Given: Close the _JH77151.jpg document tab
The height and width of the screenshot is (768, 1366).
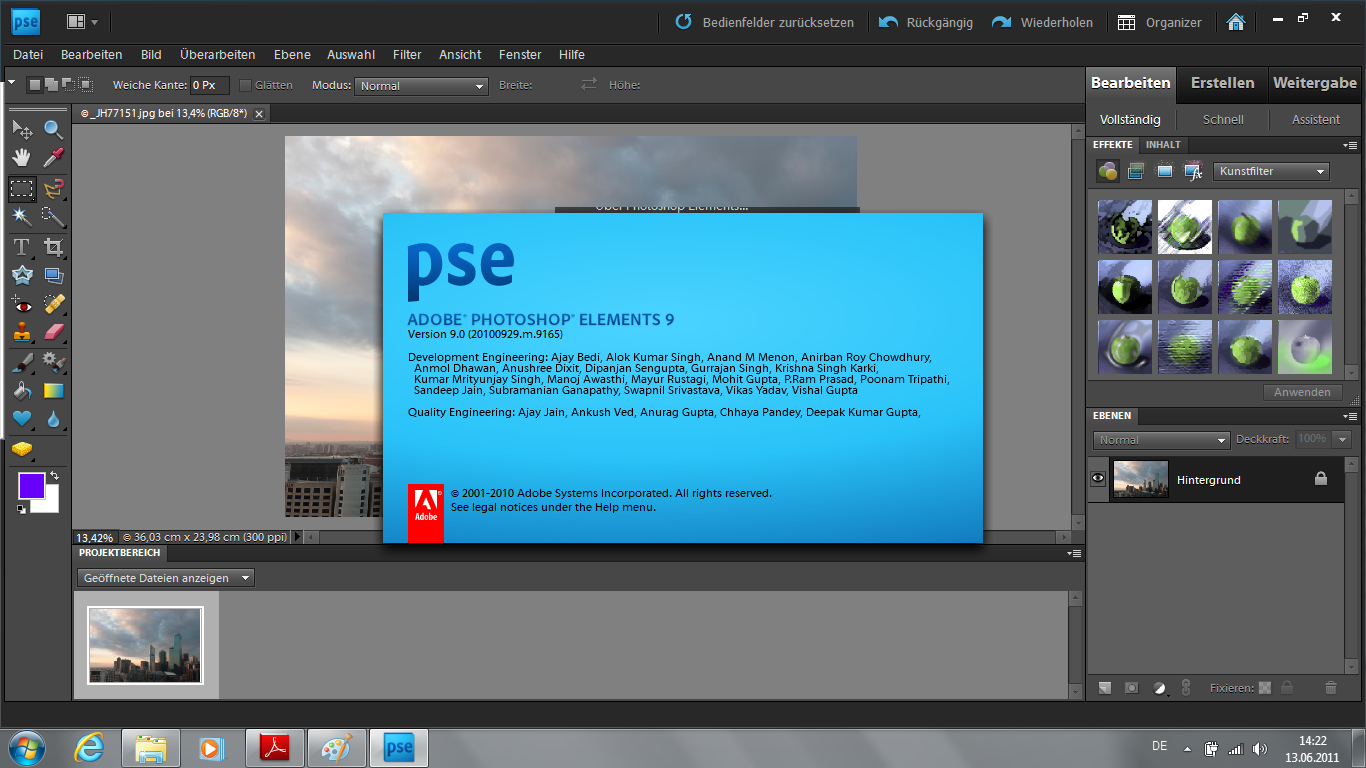Looking at the screenshot, I should pos(259,114).
